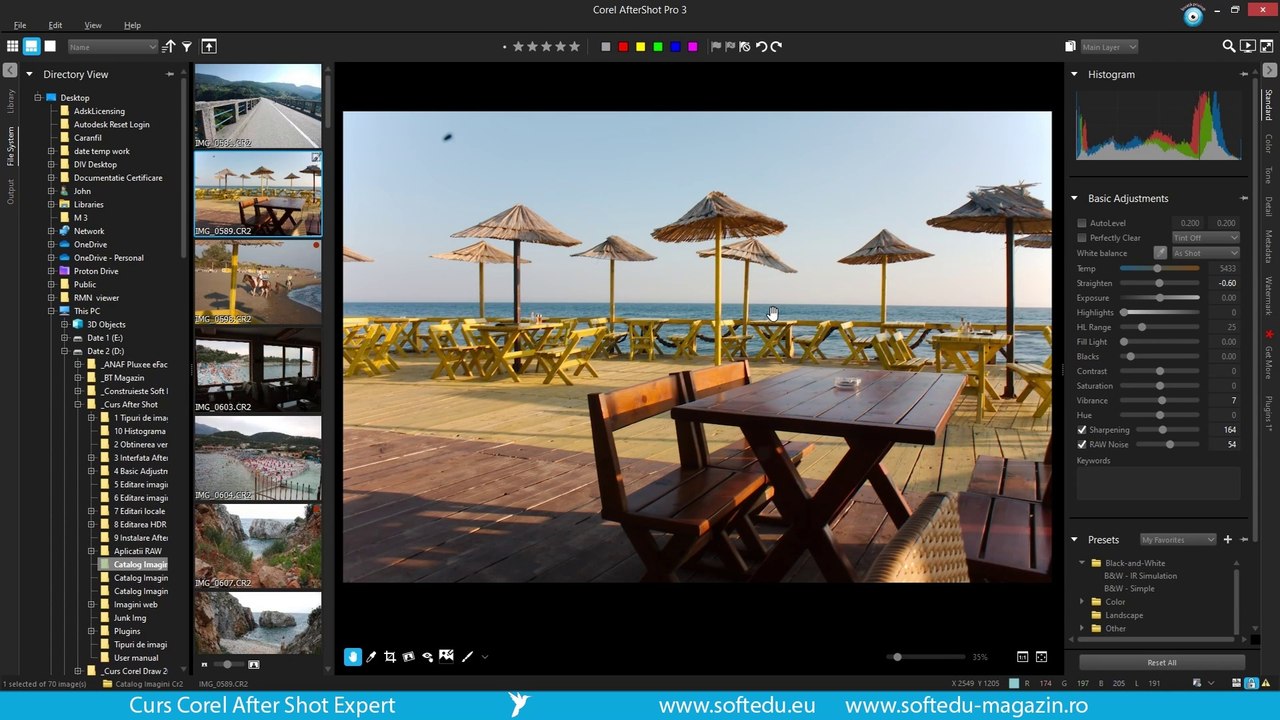
Task: Click the go-up-folder toolbar icon
Action: point(208,46)
